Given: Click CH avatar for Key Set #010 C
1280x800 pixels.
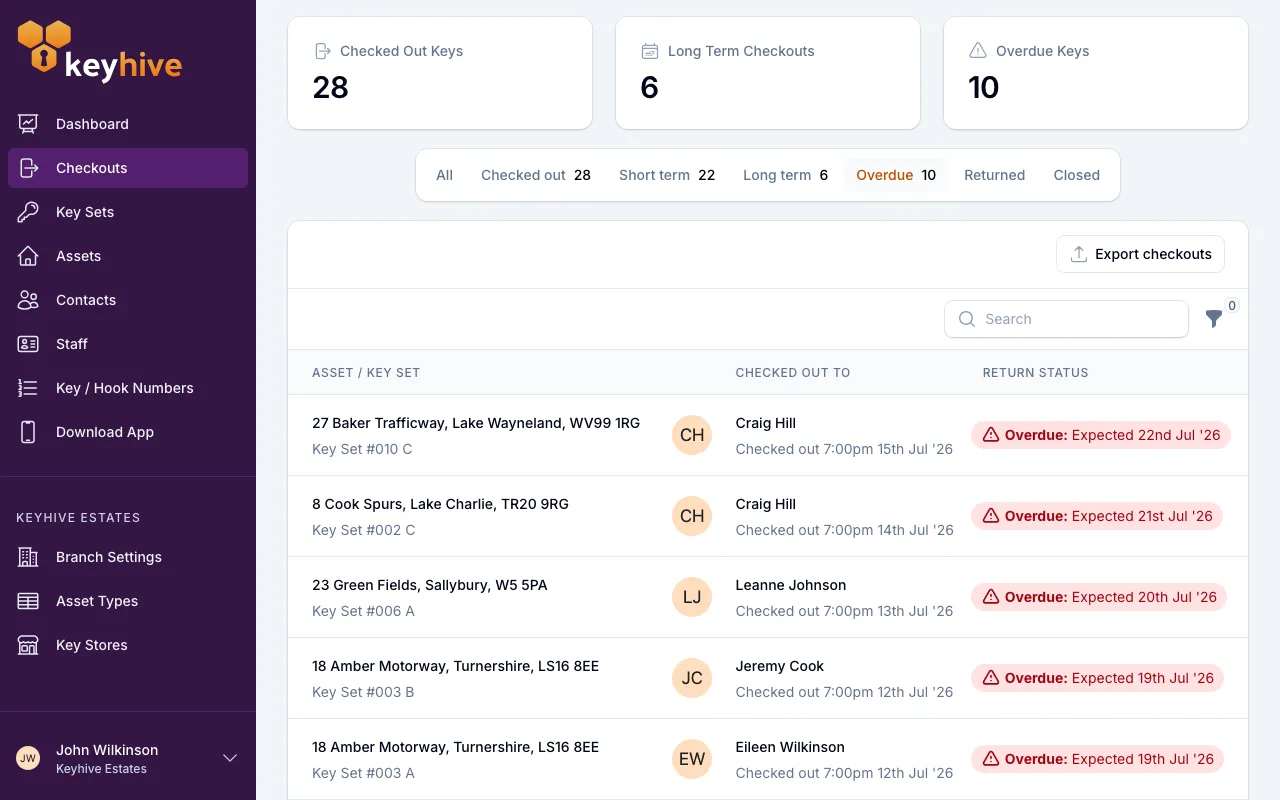Looking at the screenshot, I should pos(692,435).
